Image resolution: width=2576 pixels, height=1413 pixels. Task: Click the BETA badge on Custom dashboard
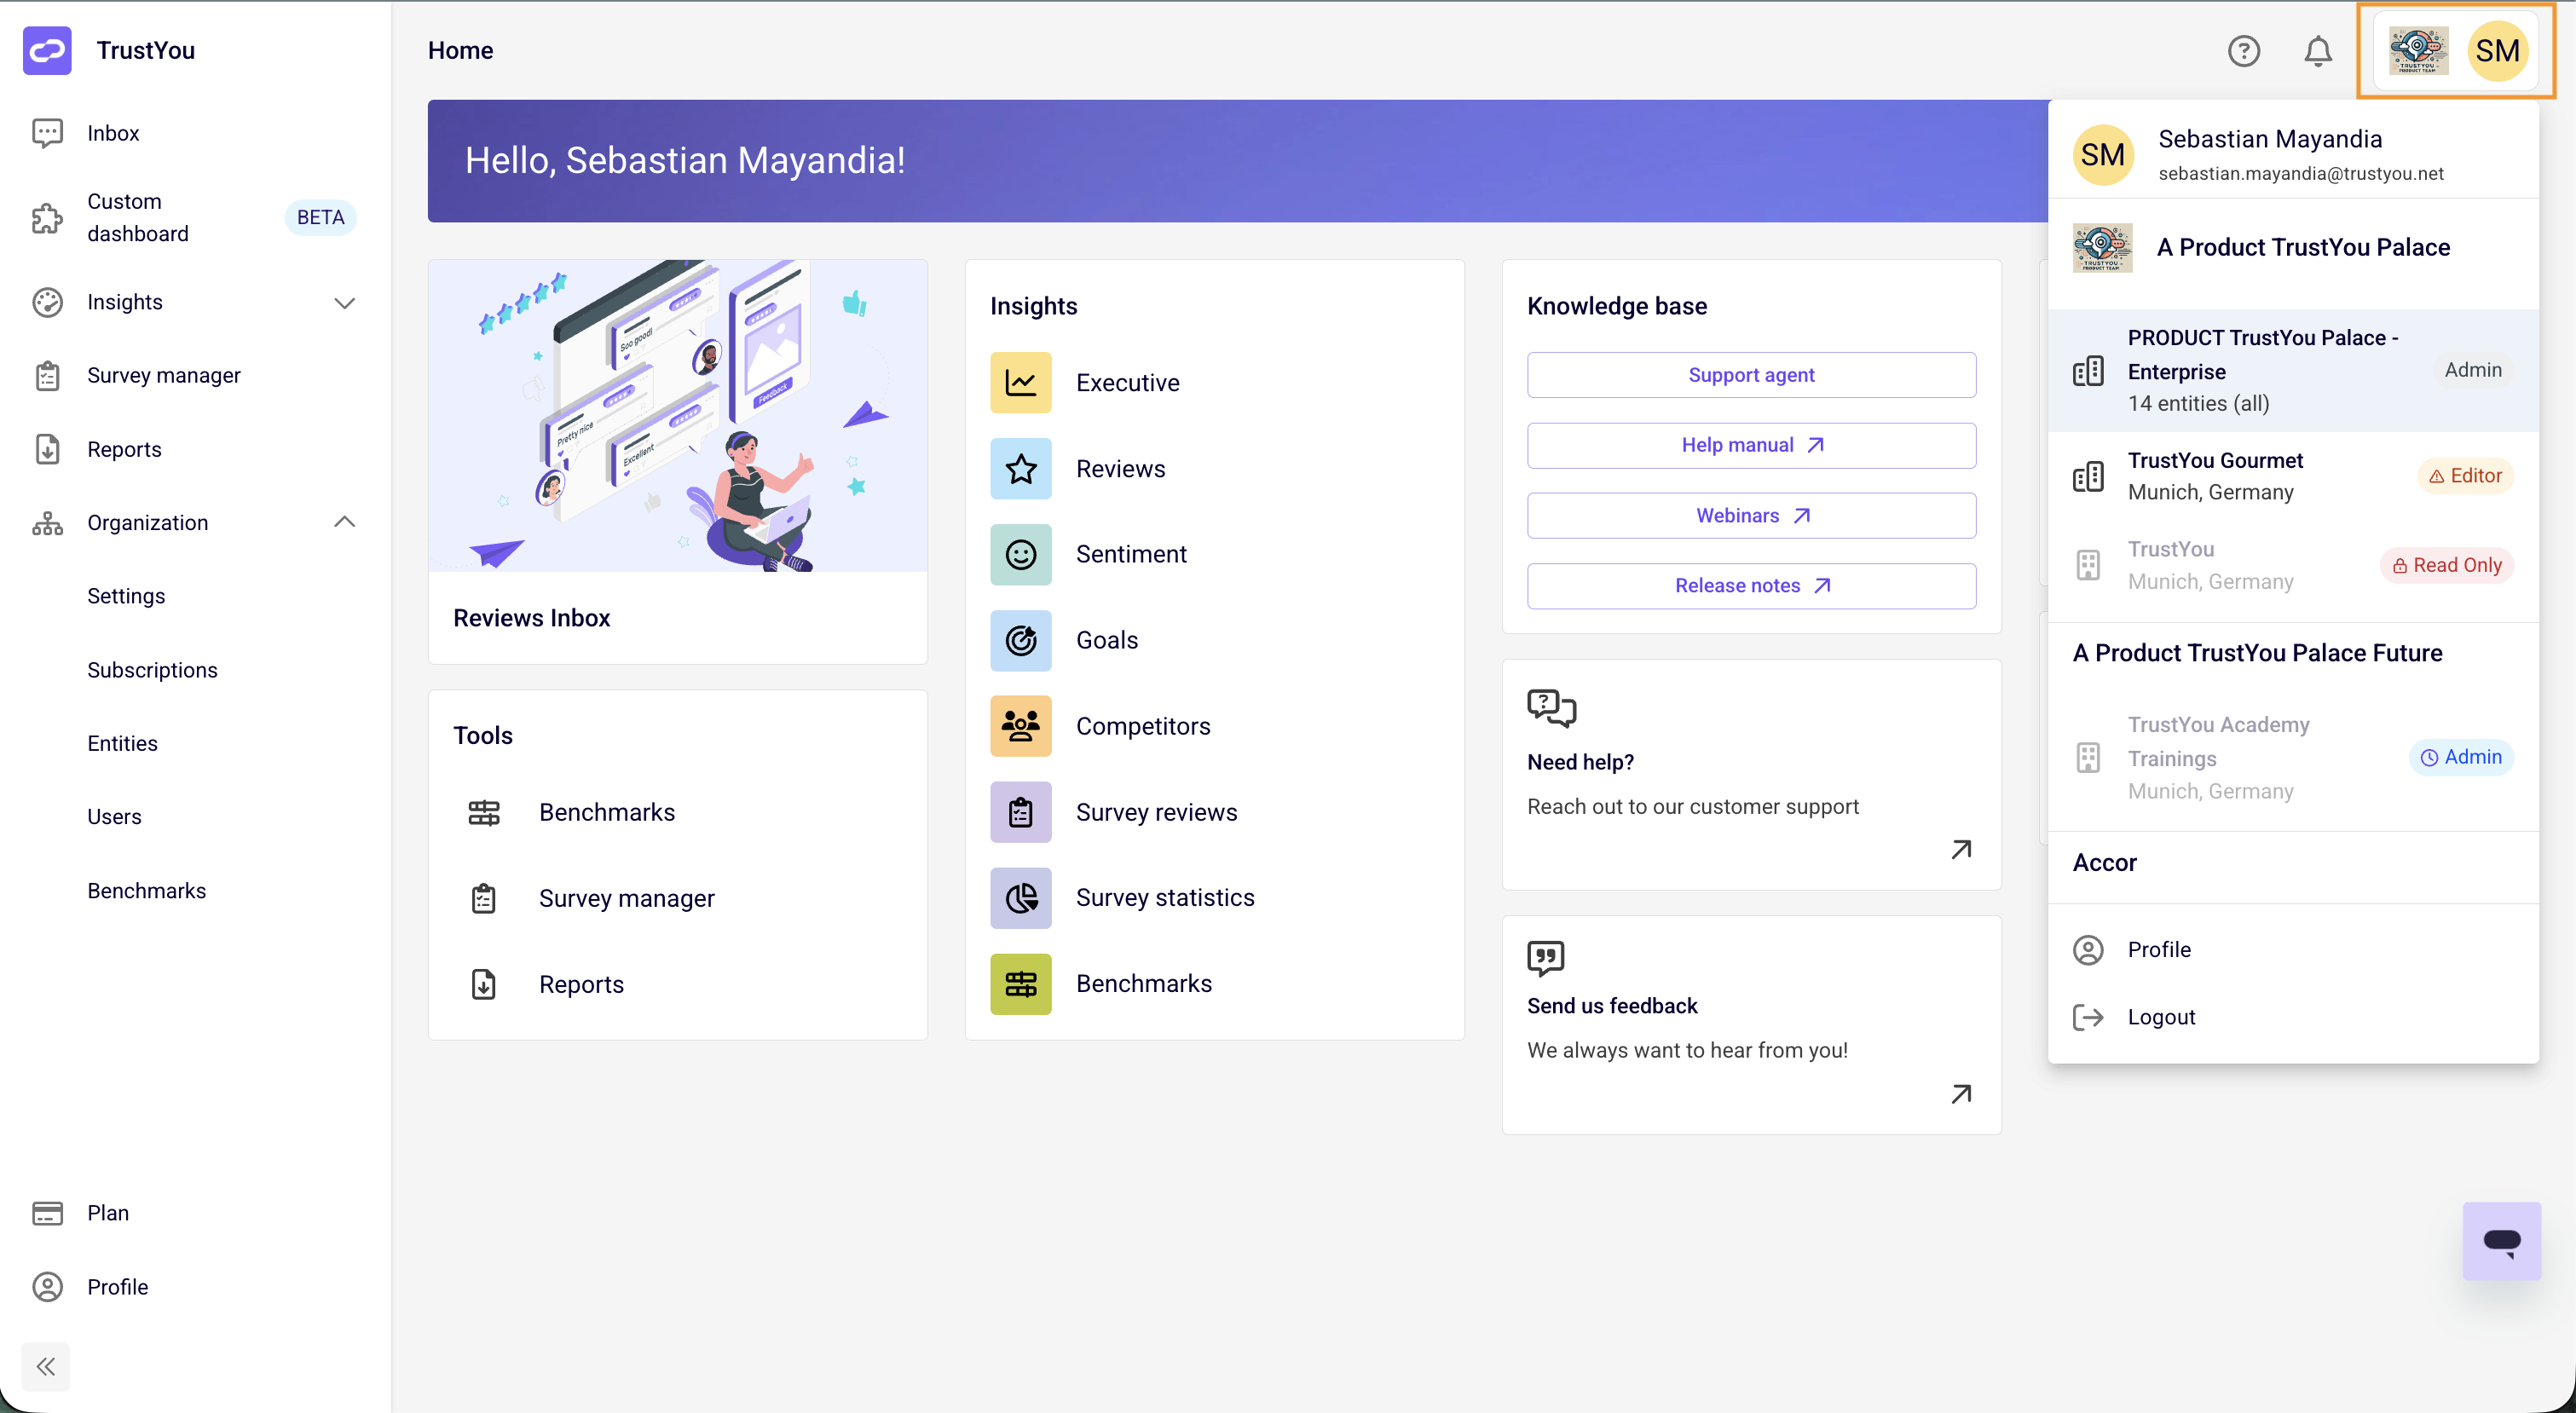click(320, 218)
